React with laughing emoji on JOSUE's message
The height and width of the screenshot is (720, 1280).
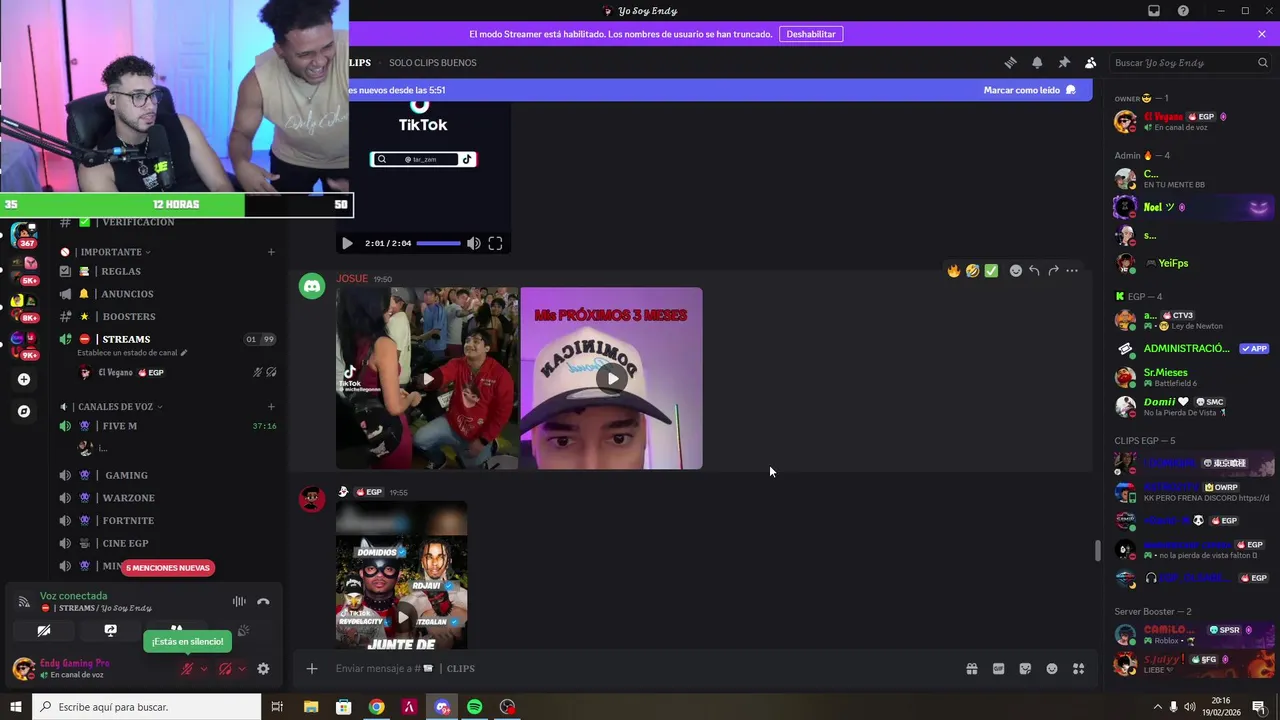(972, 271)
